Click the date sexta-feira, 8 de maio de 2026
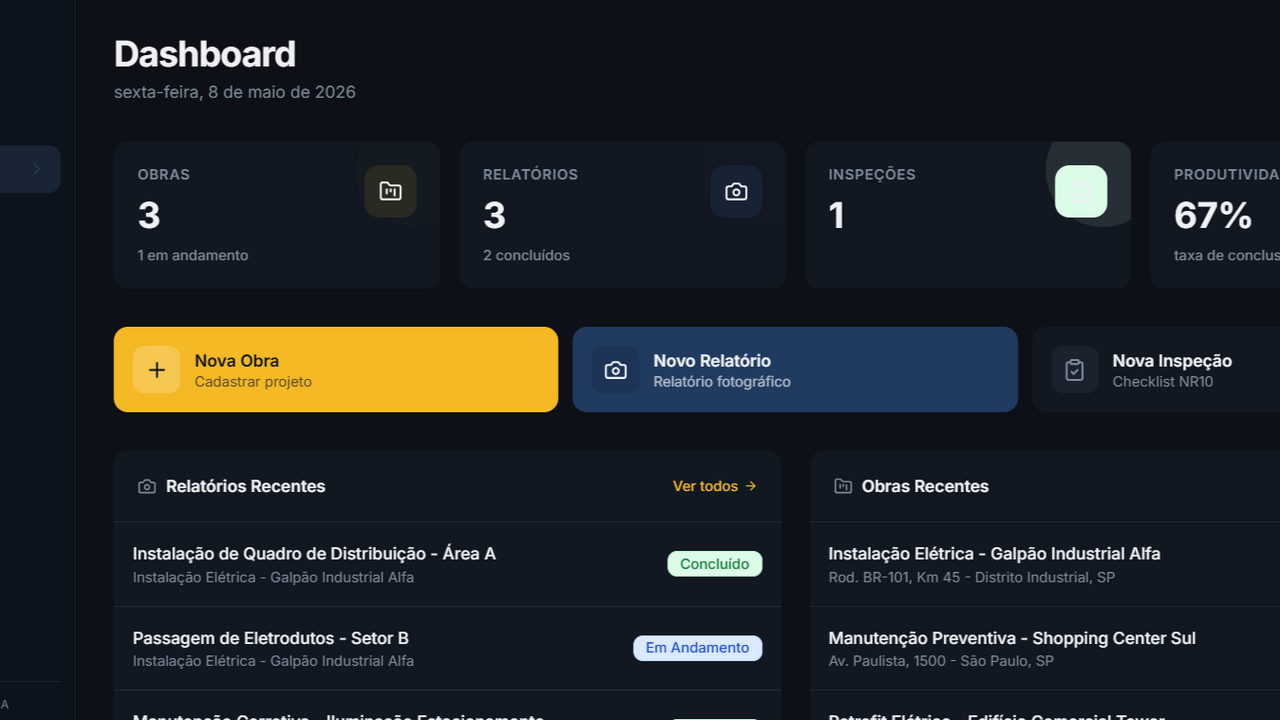The image size is (1280, 720). coord(235,92)
